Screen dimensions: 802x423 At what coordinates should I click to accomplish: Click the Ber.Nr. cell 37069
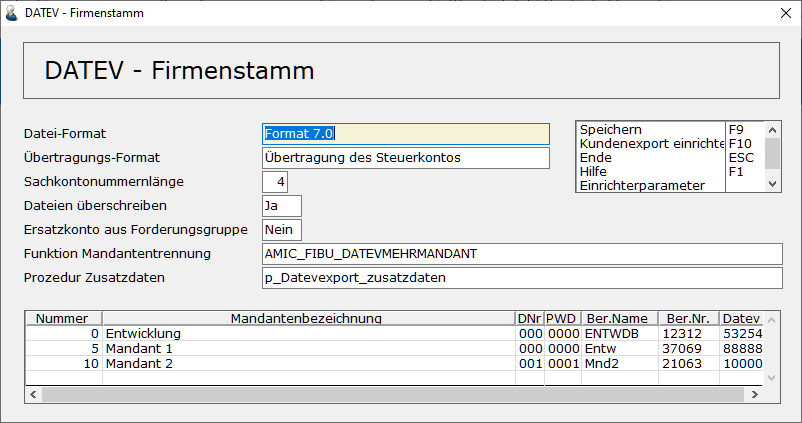pos(688,348)
